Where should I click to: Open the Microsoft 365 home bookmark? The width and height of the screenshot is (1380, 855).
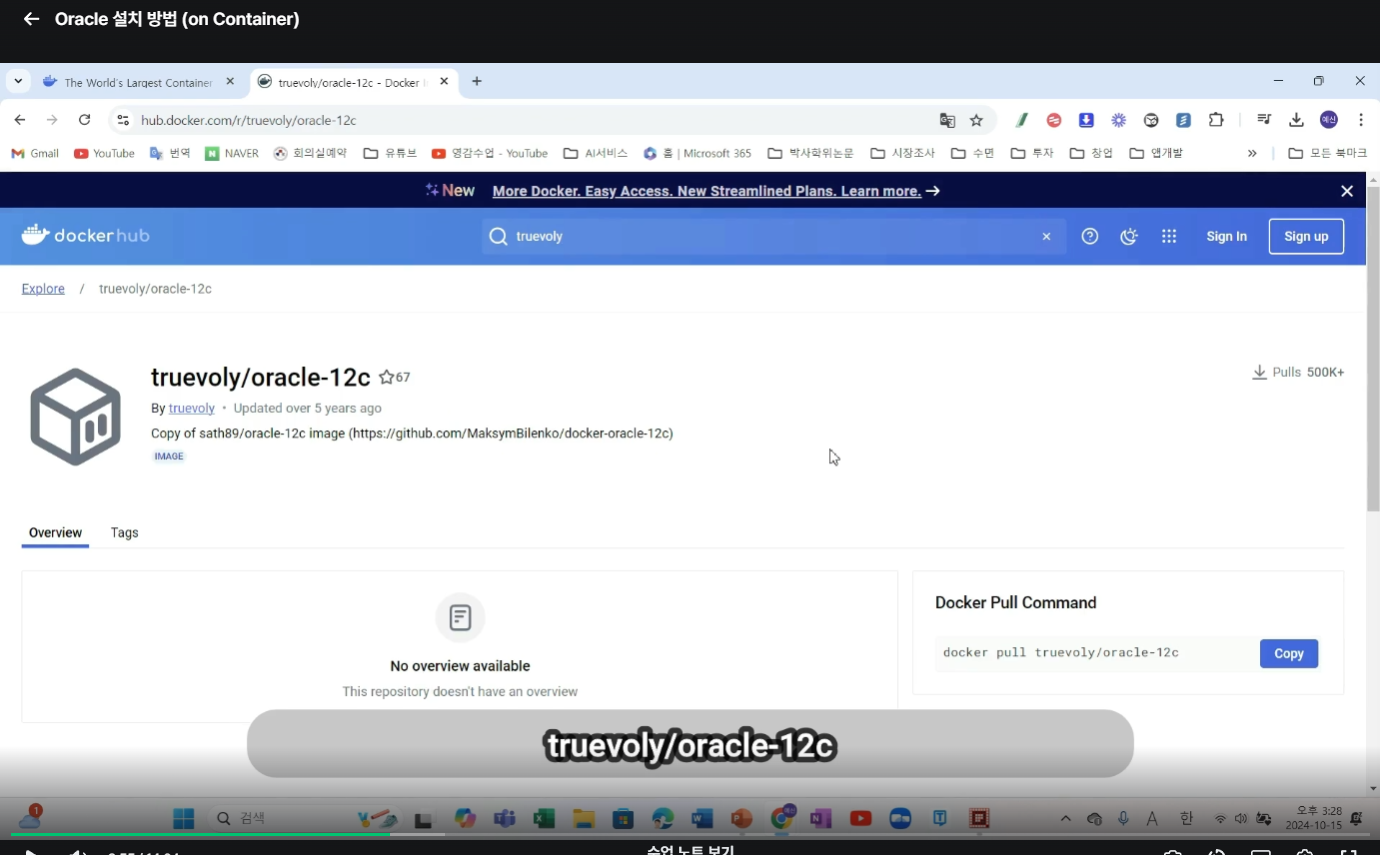698,153
